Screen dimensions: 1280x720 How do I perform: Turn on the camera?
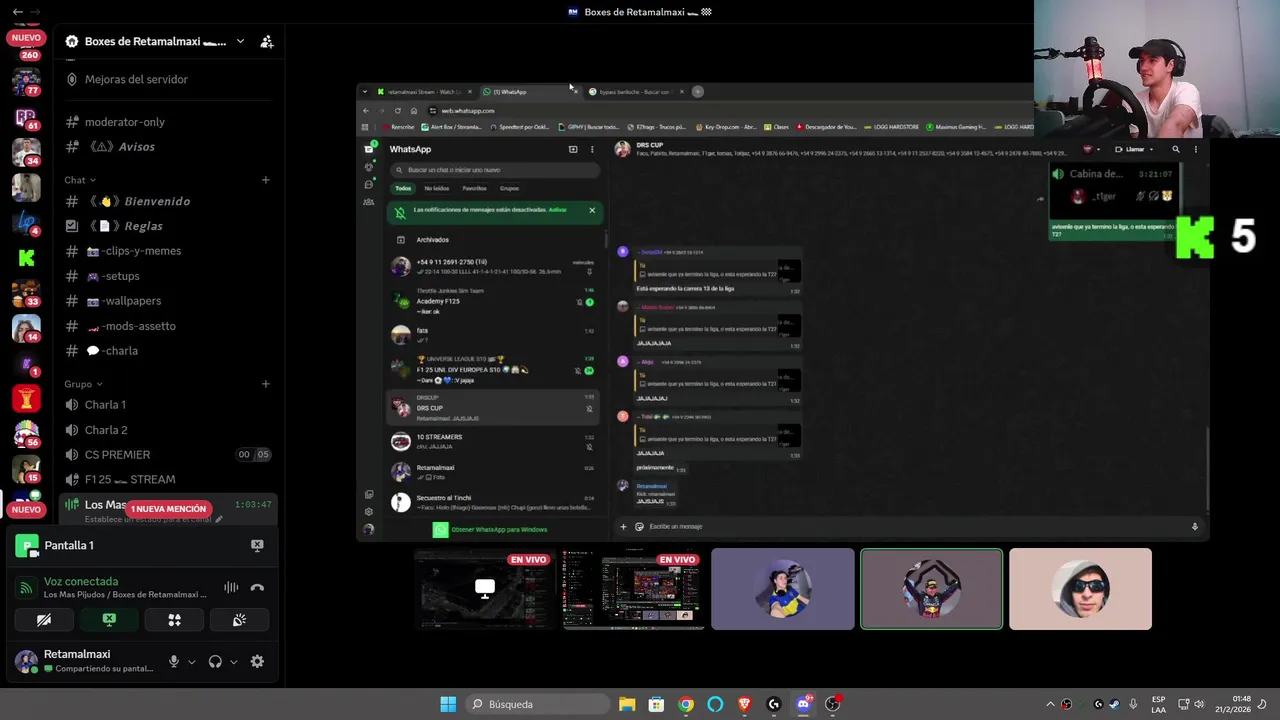click(x=44, y=620)
